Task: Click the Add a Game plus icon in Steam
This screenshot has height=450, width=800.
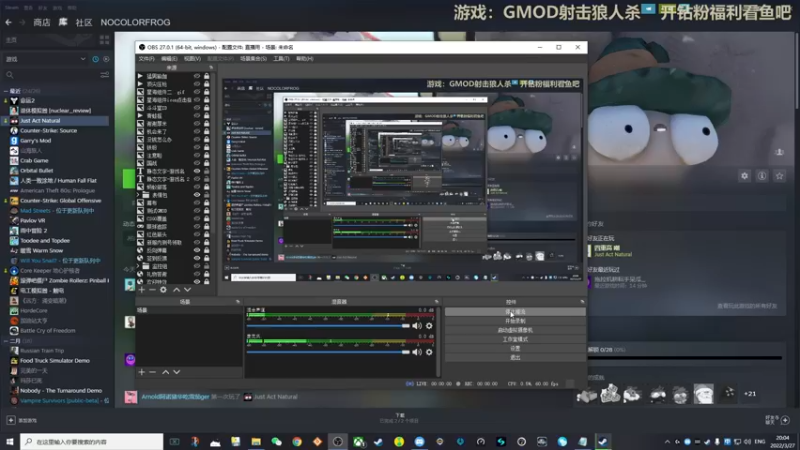Action: click(x=11, y=420)
